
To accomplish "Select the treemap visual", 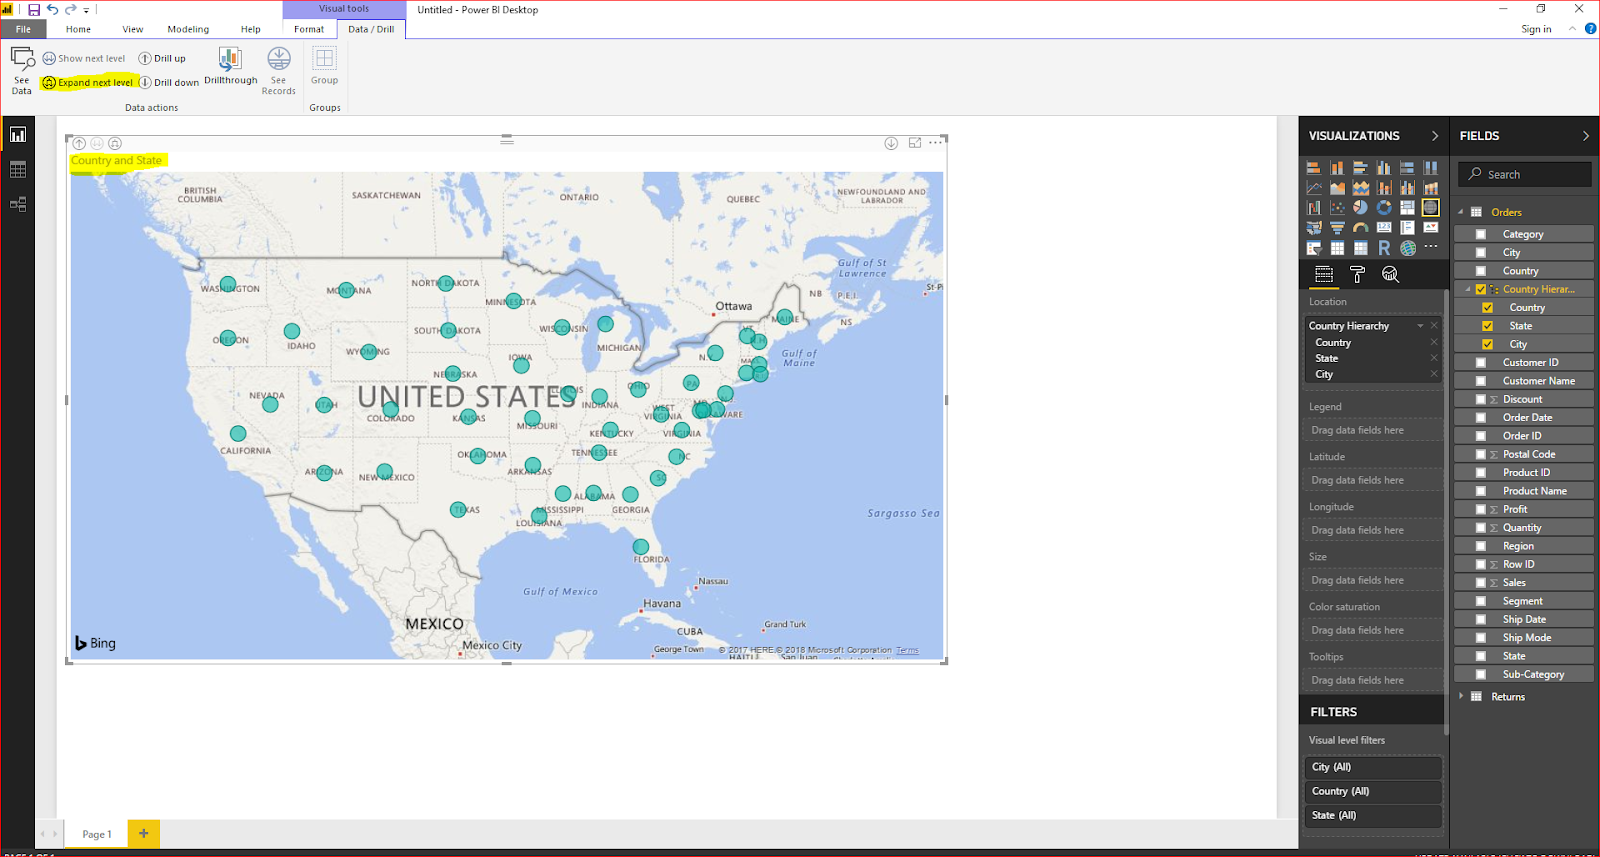I will (x=1408, y=208).
